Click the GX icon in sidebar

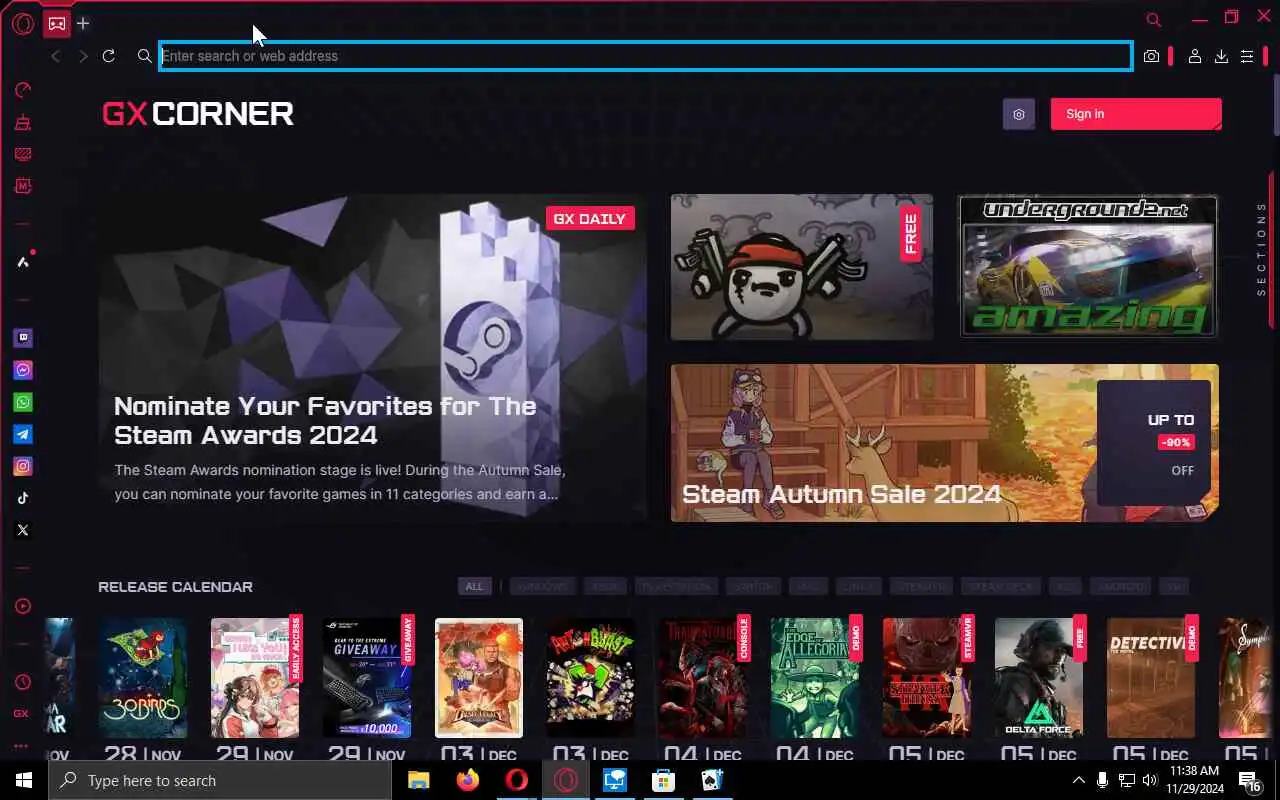coord(21,714)
